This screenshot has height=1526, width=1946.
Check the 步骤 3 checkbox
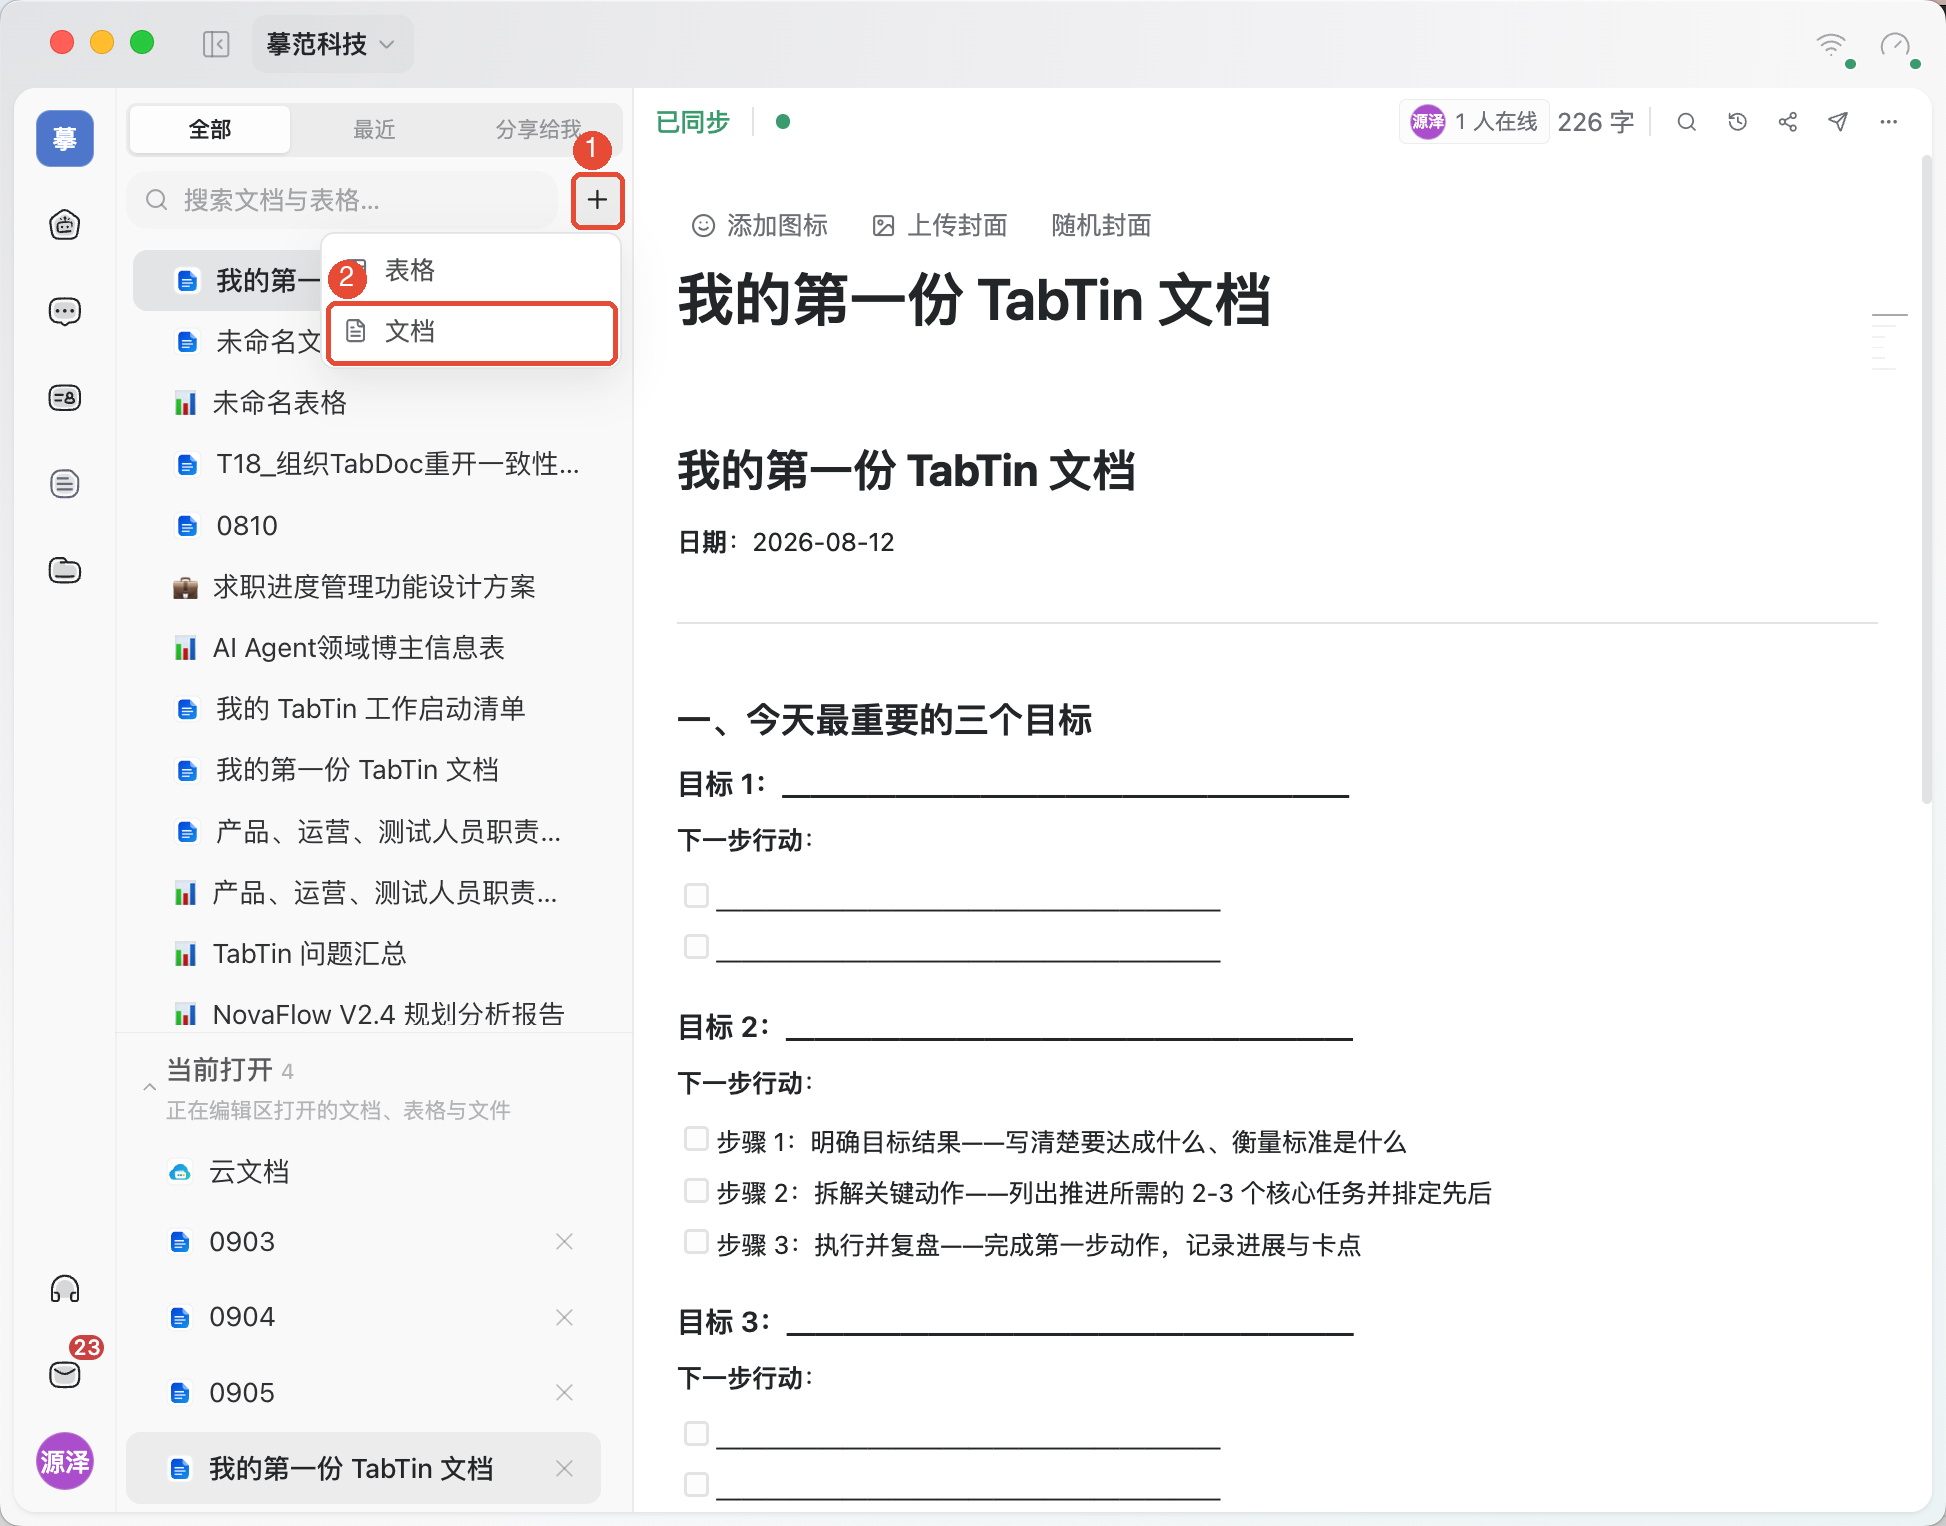tap(696, 1241)
